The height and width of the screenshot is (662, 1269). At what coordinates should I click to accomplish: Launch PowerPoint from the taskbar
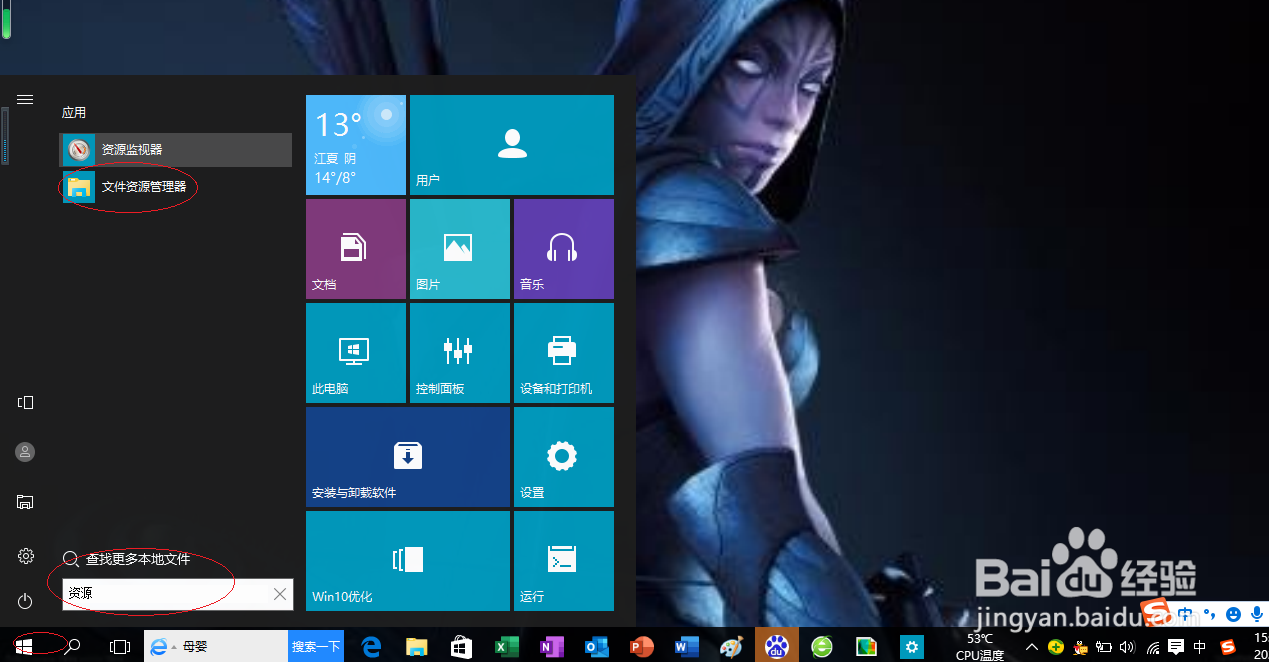pyautogui.click(x=641, y=647)
